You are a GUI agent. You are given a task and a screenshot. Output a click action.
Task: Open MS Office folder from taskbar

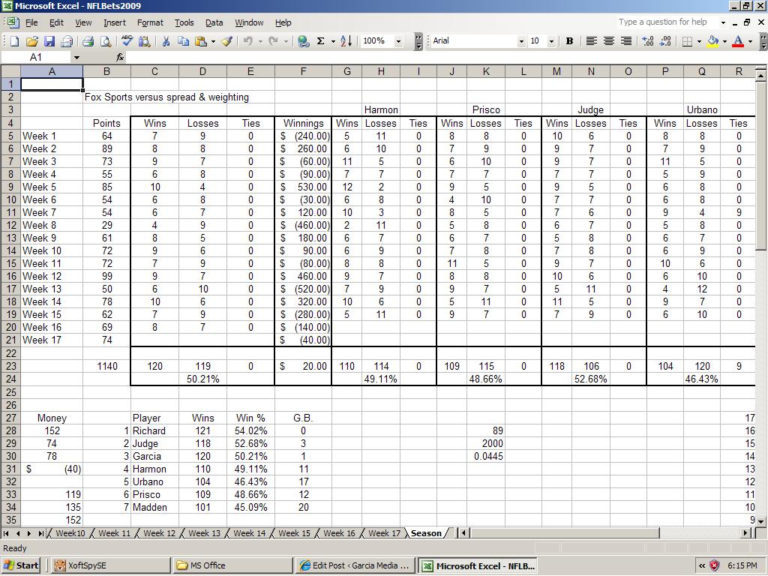tap(232, 566)
